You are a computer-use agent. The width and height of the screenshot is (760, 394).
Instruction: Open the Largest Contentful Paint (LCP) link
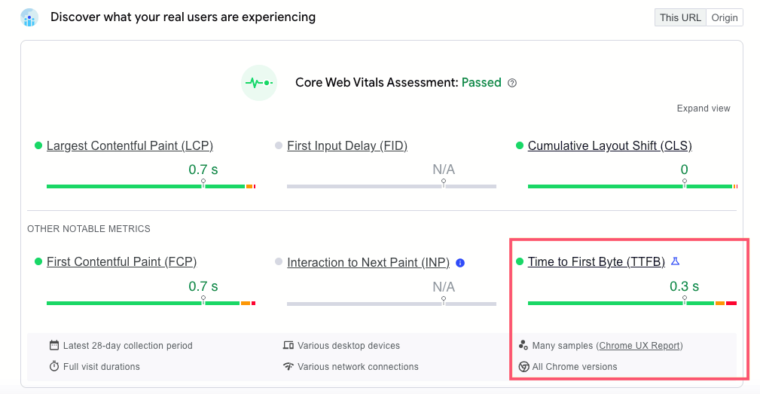[x=130, y=146]
